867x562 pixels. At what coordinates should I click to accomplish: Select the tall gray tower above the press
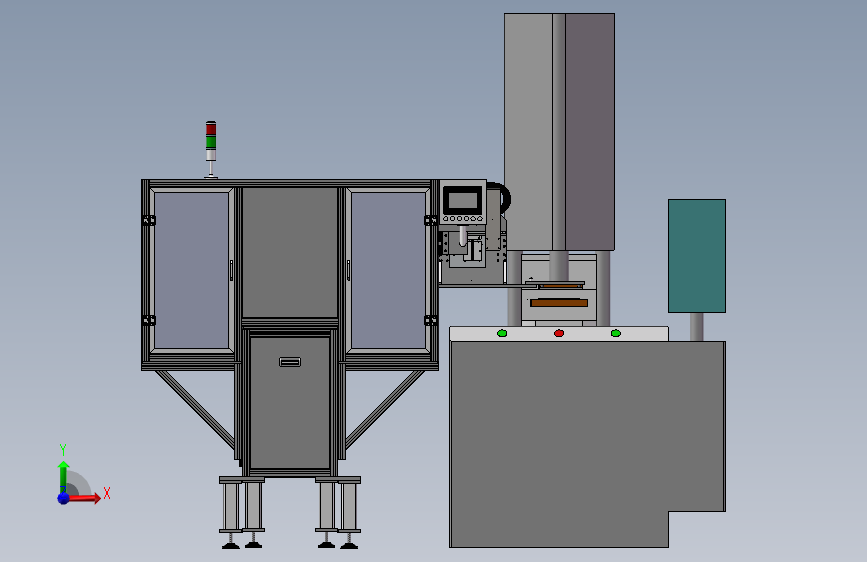[x=559, y=132]
